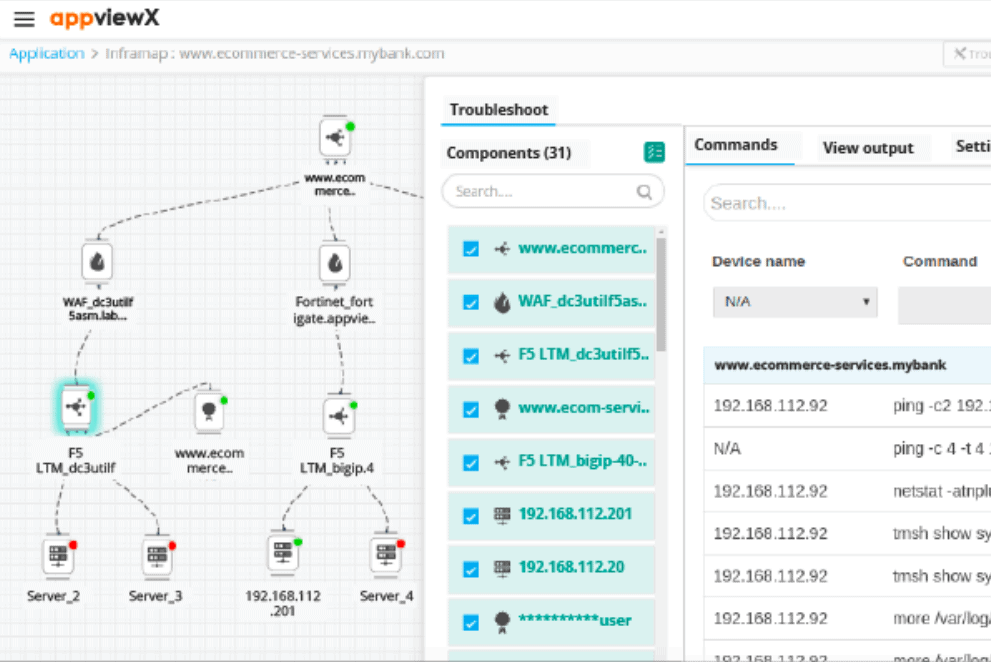Click the components list scrollbar
991x662 pixels.
coord(661,294)
